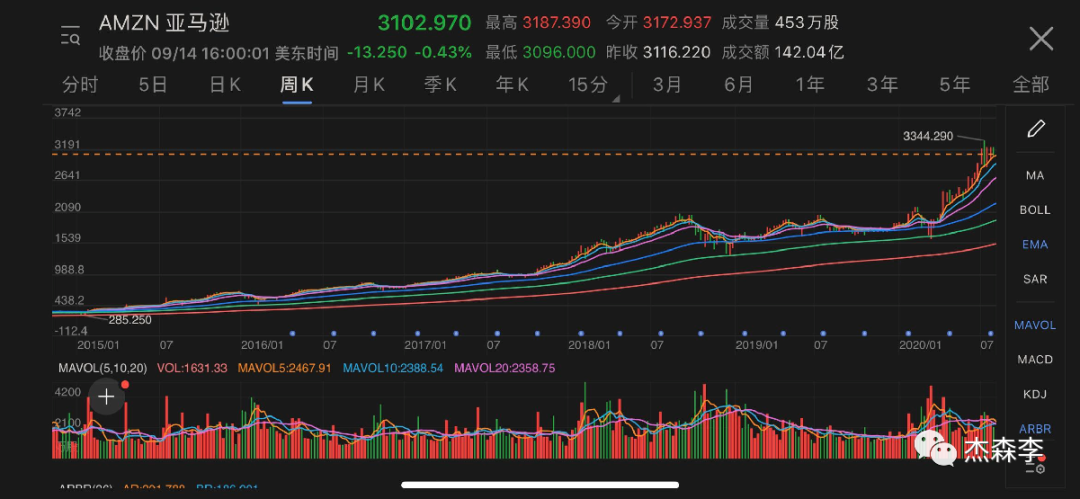Screen dimensions: 1080x499
Task: Toggle the MA overlay indicator
Action: point(1035,176)
